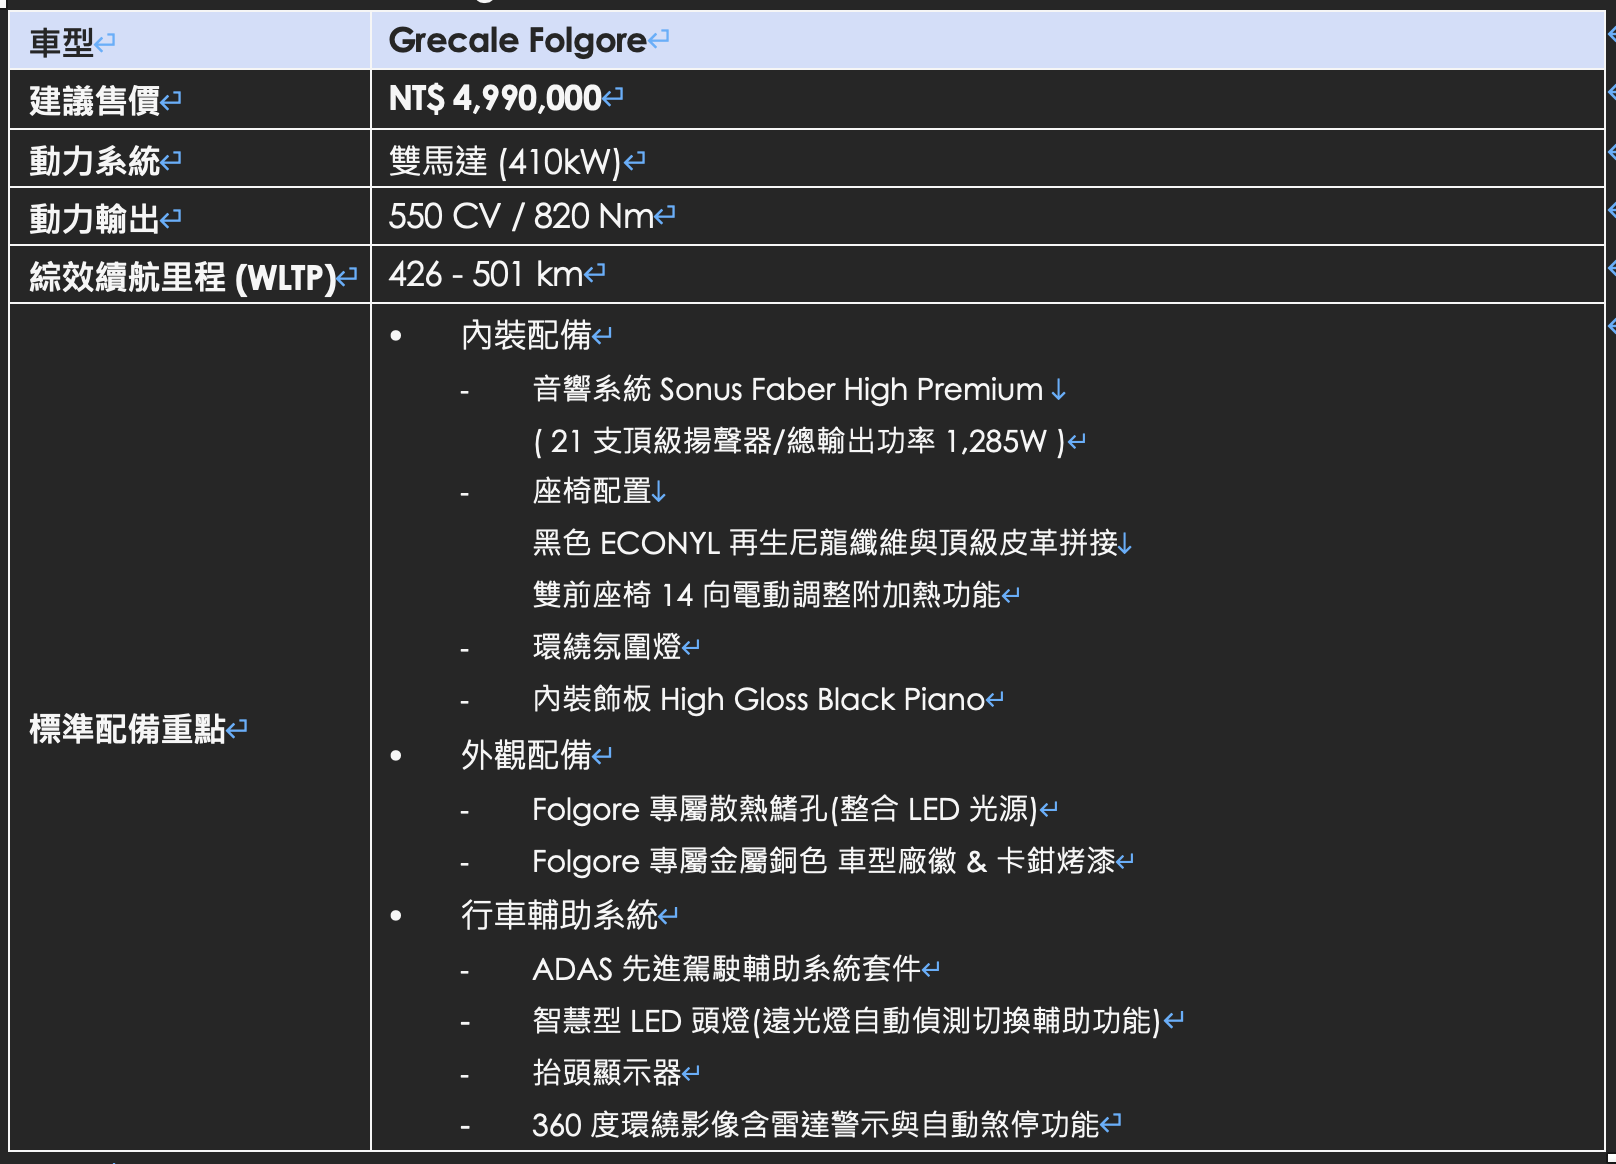
Task: Select the 車型 header cell
Action: (62, 43)
